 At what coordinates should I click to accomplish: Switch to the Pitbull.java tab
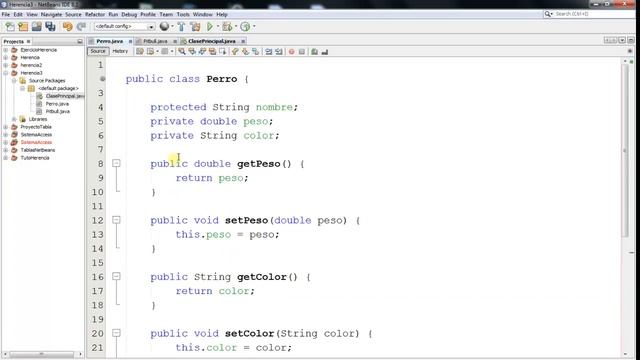point(155,41)
